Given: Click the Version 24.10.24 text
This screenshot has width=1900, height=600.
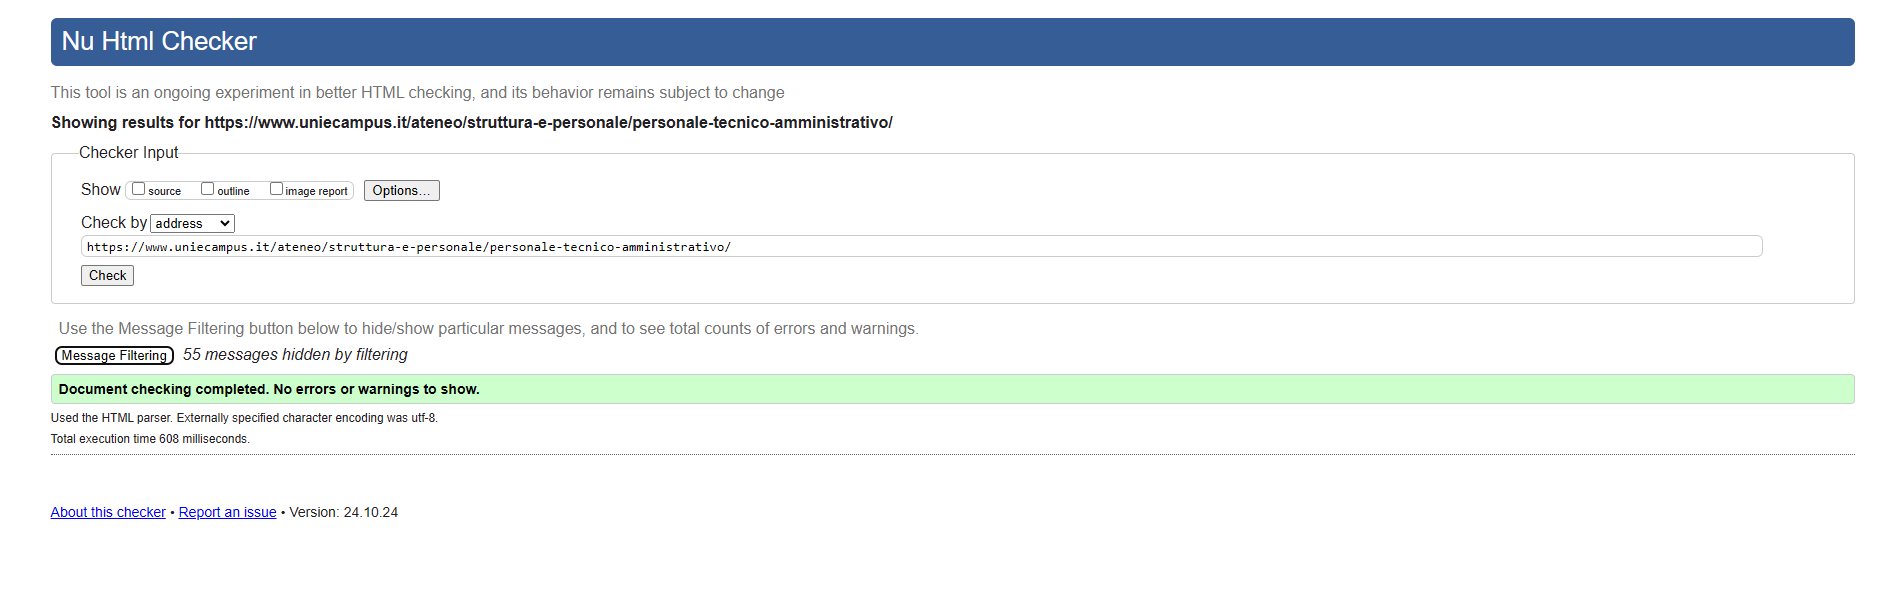Looking at the screenshot, I should 343,512.
